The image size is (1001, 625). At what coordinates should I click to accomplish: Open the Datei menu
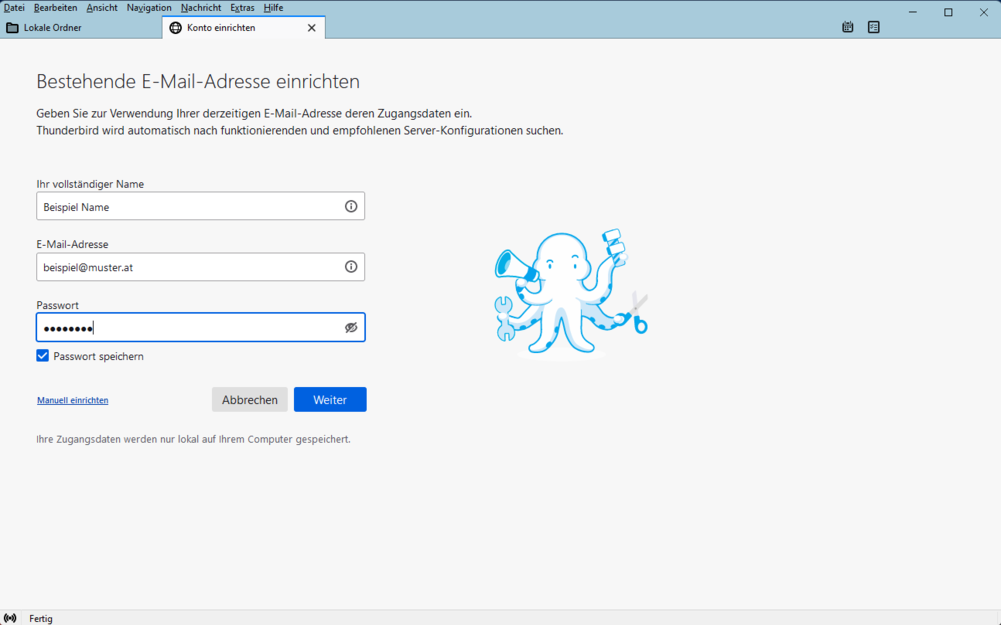point(14,8)
